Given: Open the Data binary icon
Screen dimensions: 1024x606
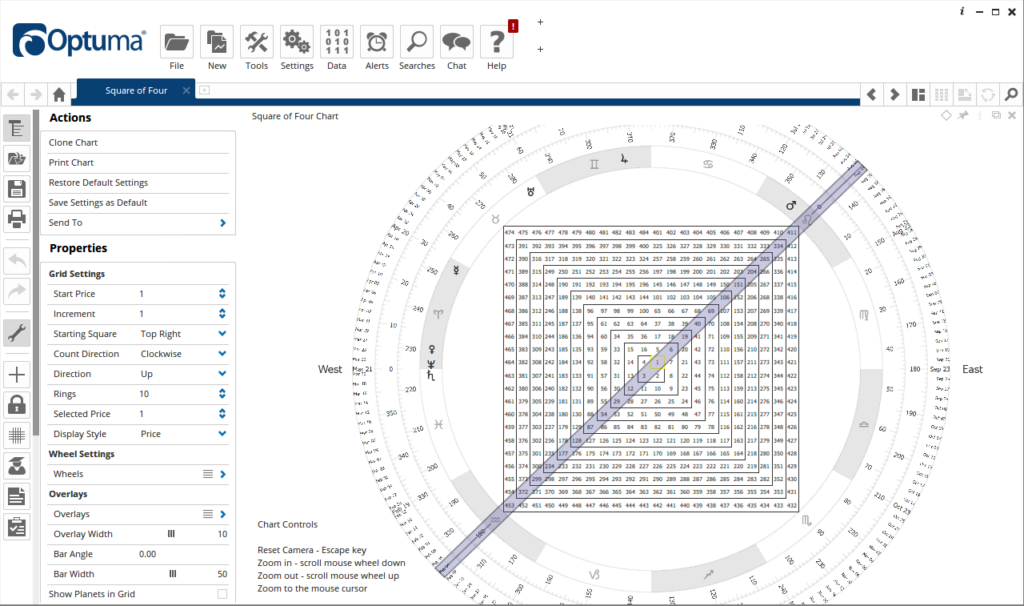Looking at the screenshot, I should click(337, 42).
